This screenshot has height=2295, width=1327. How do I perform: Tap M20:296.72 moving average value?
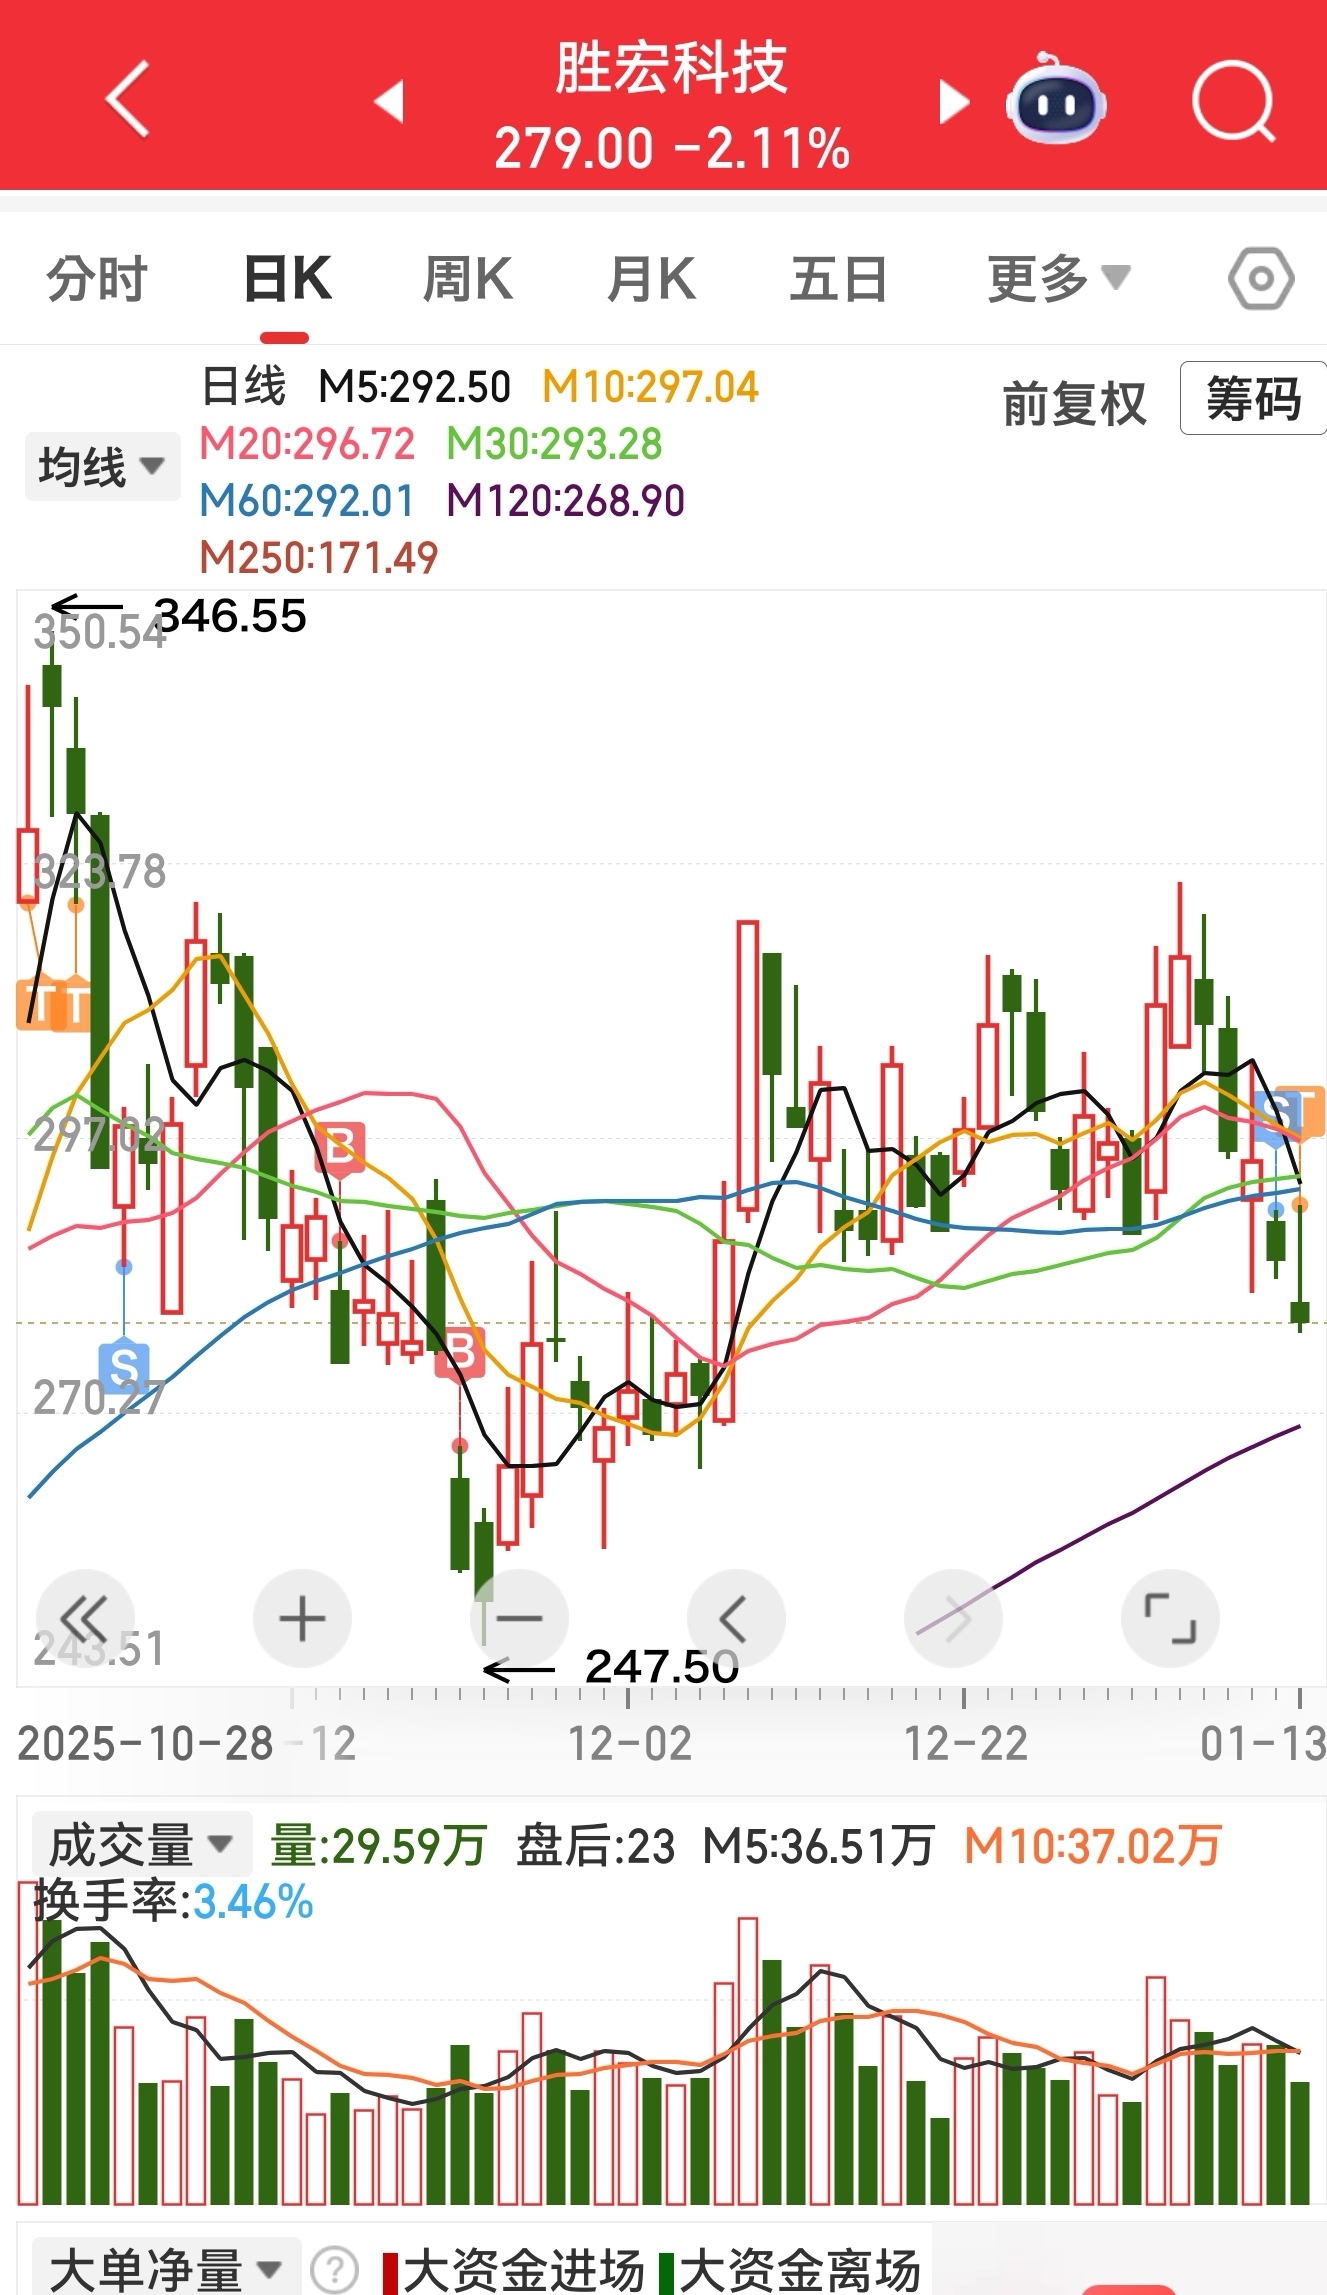[307, 444]
